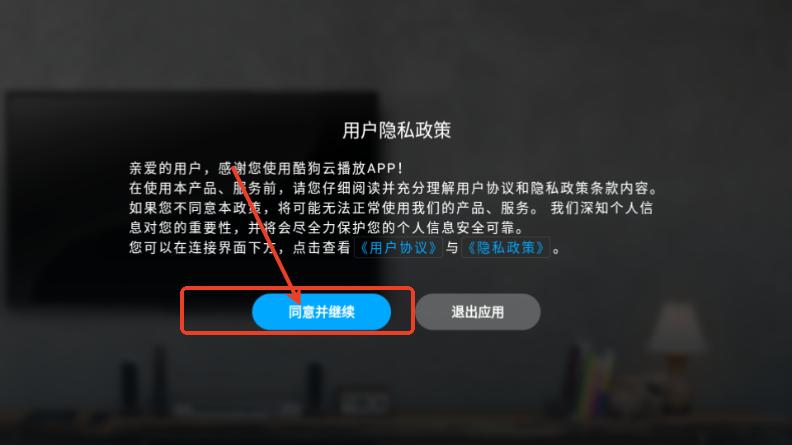Image resolution: width=792 pixels, height=445 pixels.
Task: Click the gray 退出应用 button
Action: pos(478,312)
